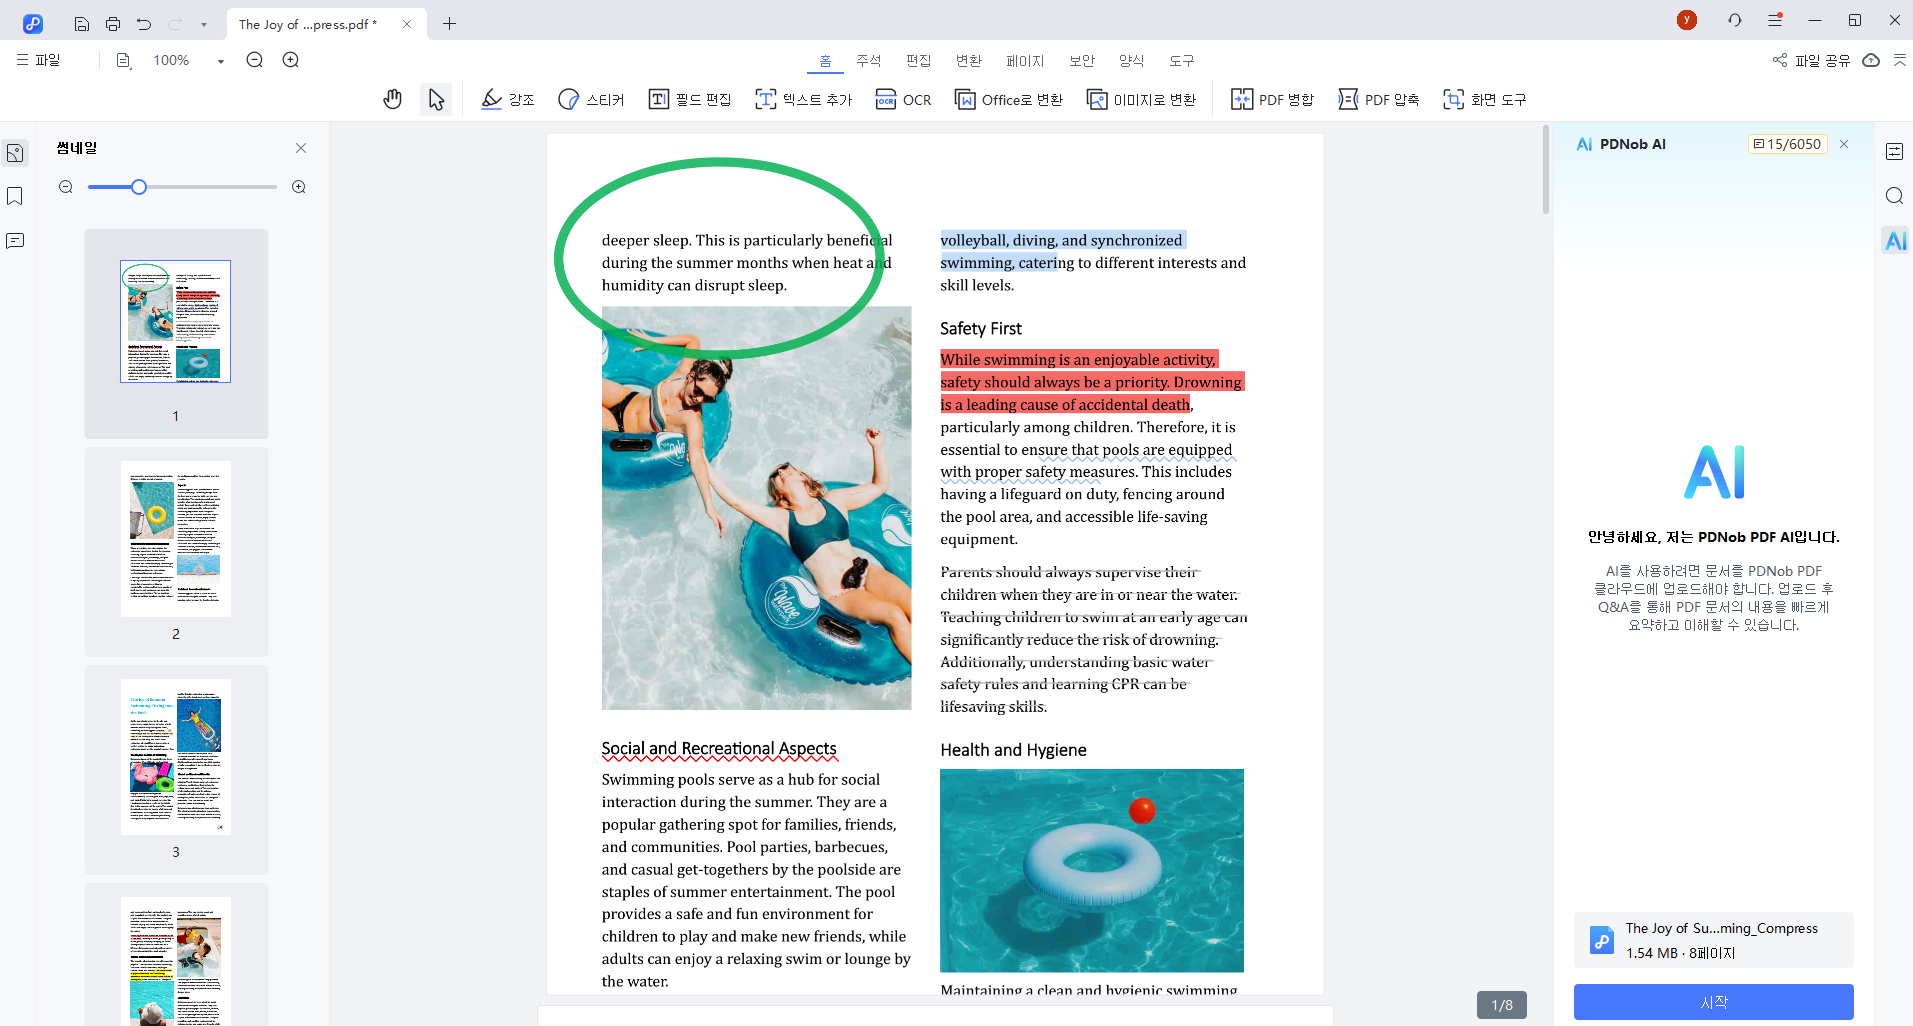This screenshot has width=1913, height=1026.
Task: Click the blue 시작 button
Action: coord(1713,1001)
